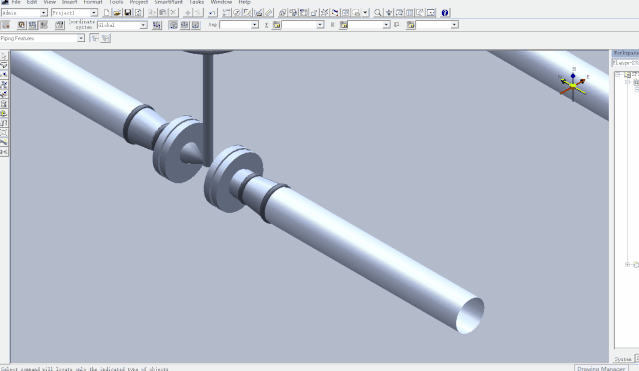Open the Coordinate system Global dropdown
Image resolution: width=639 pixels, height=371 pixels.
point(143,25)
